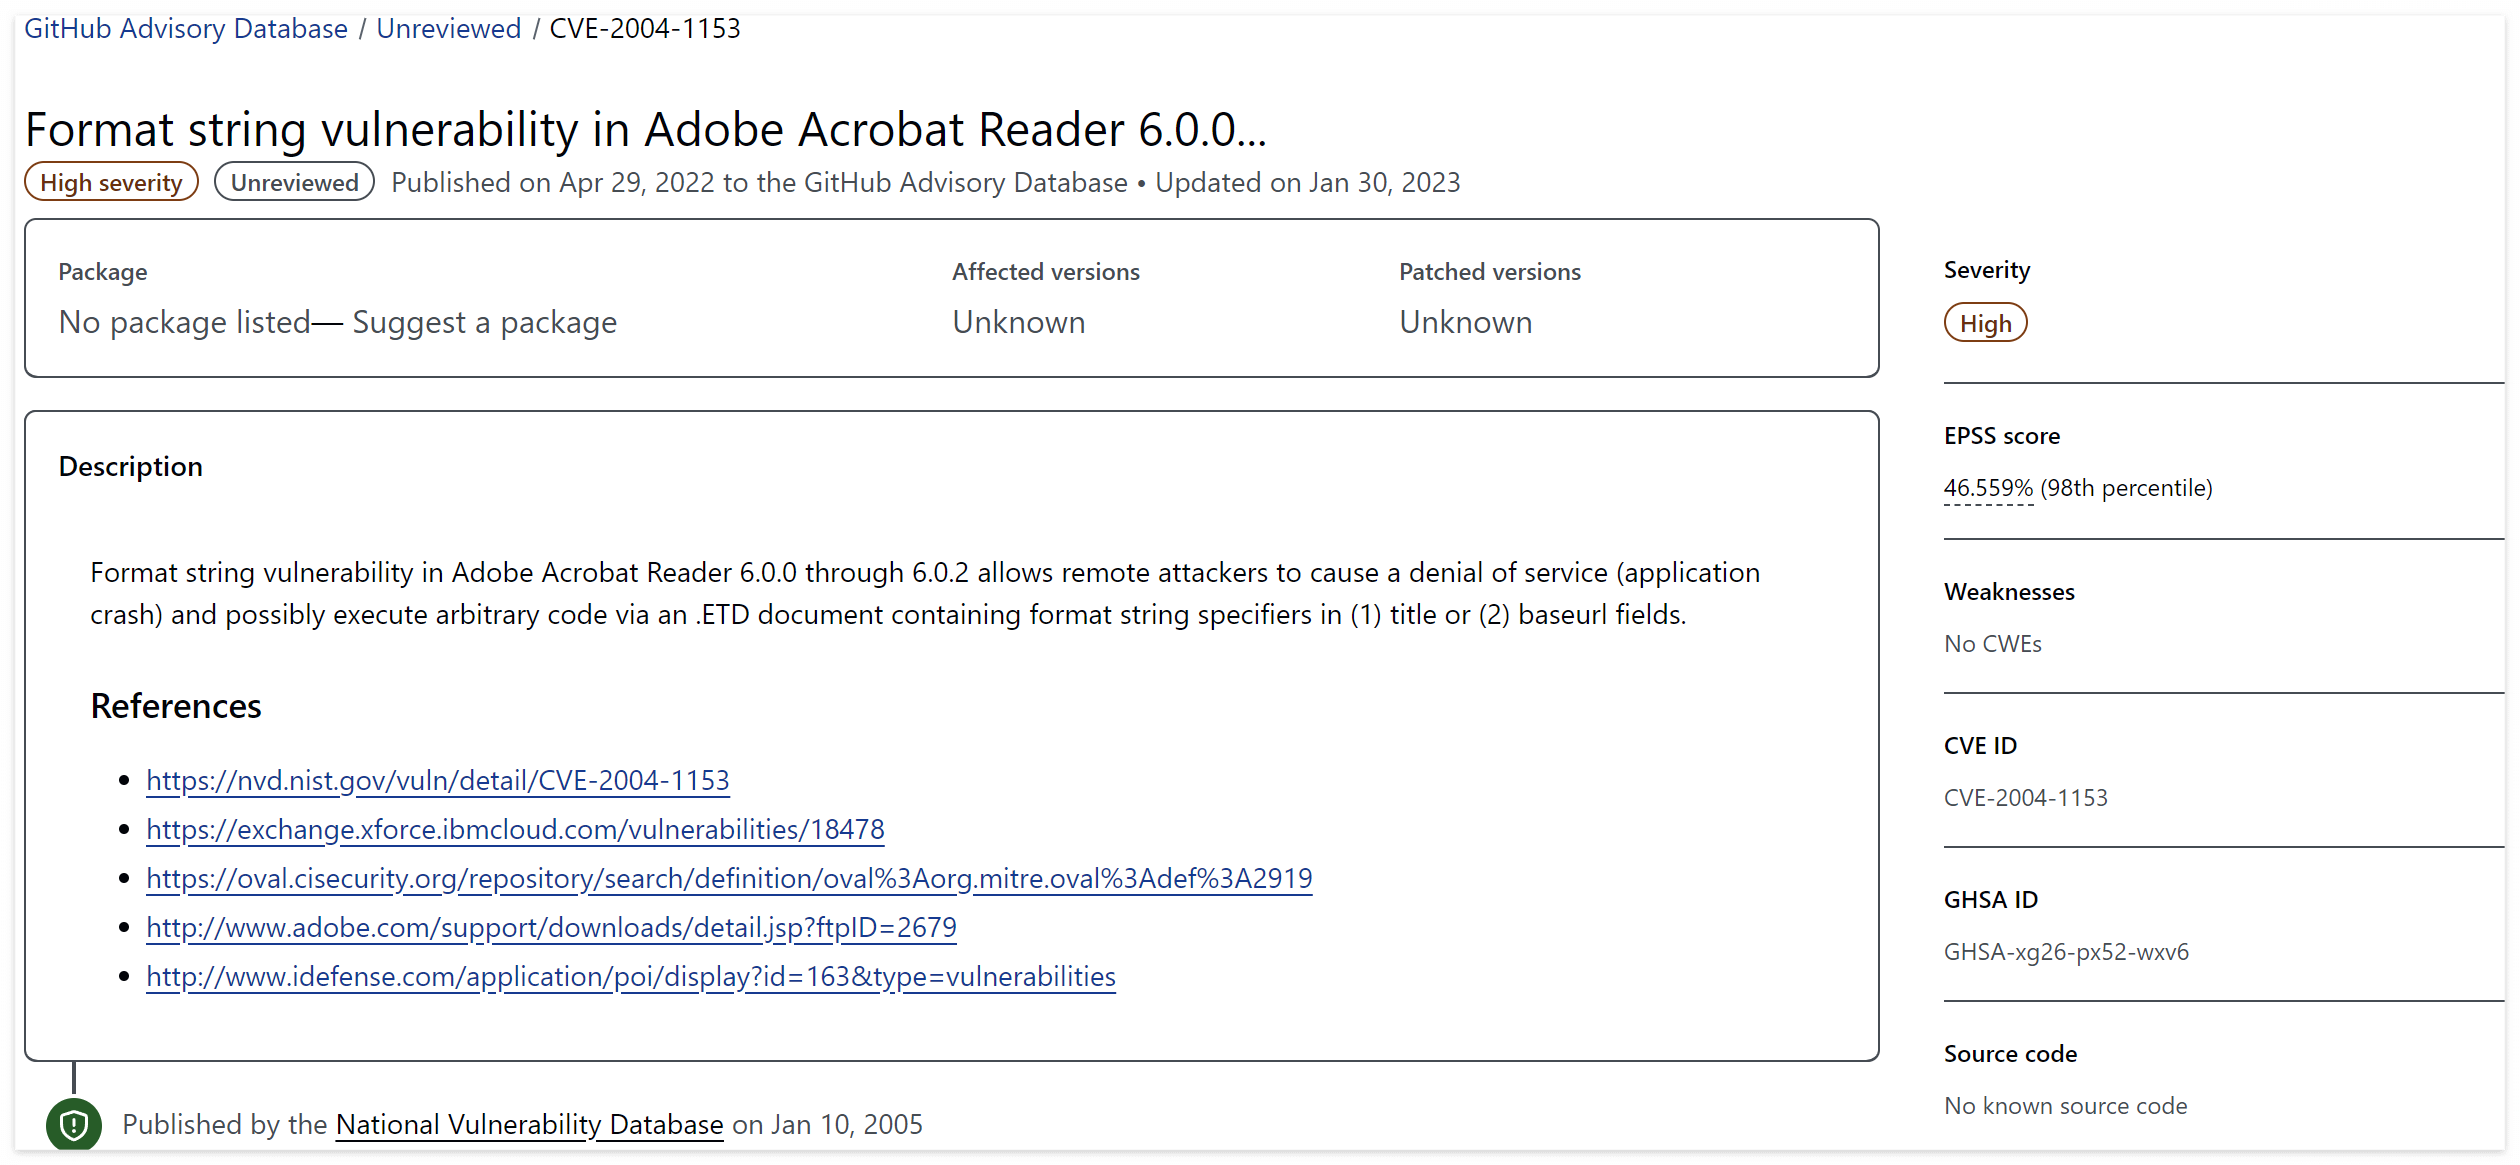The height and width of the screenshot is (1165, 2520).
Task: Open the adobe.com support downloads reference
Action: (551, 927)
